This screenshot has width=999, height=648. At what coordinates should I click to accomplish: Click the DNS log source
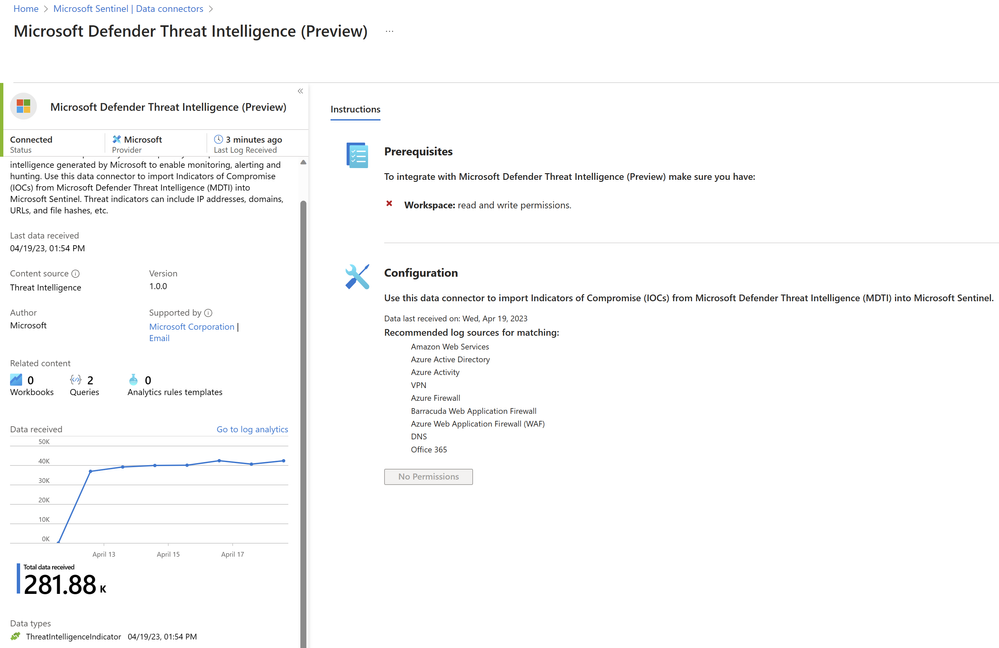[x=419, y=436]
